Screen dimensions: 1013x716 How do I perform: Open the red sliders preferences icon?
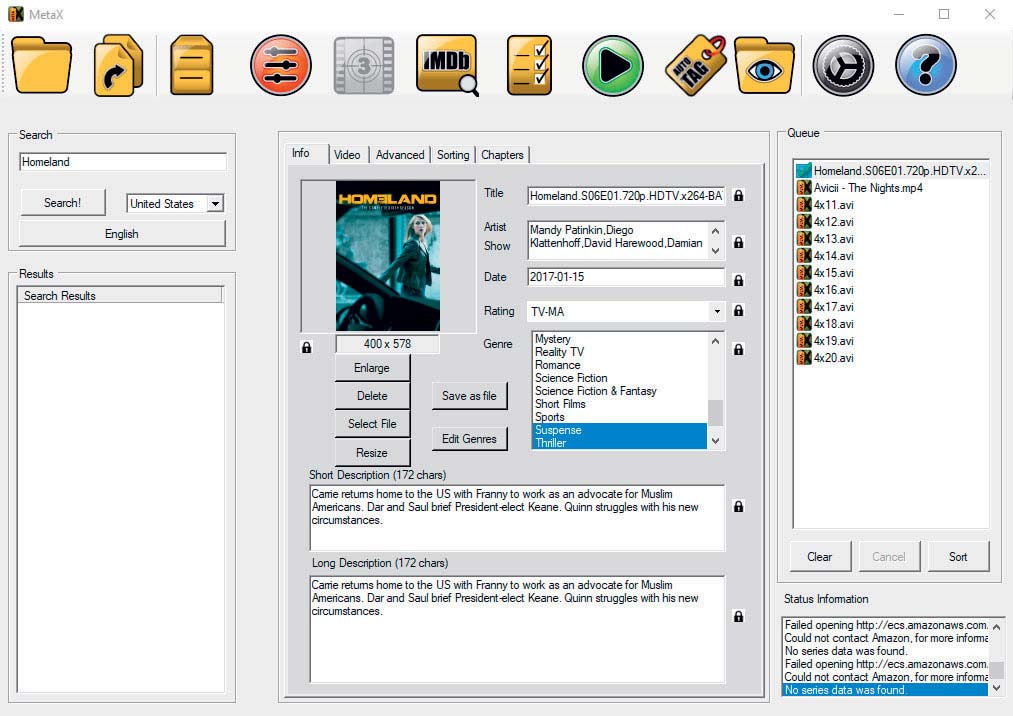[x=281, y=65]
